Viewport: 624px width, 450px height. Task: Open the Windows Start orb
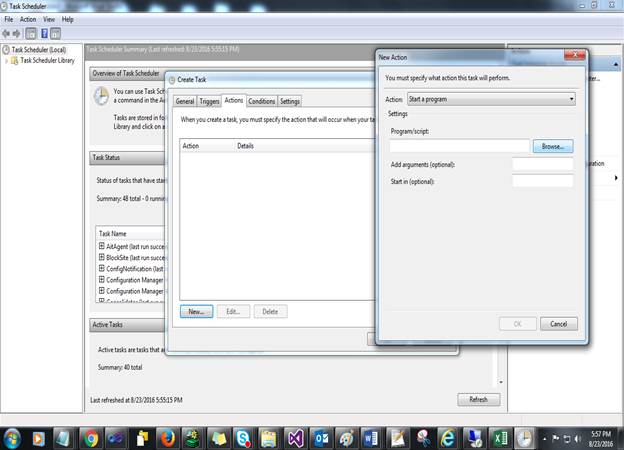click(x=12, y=439)
